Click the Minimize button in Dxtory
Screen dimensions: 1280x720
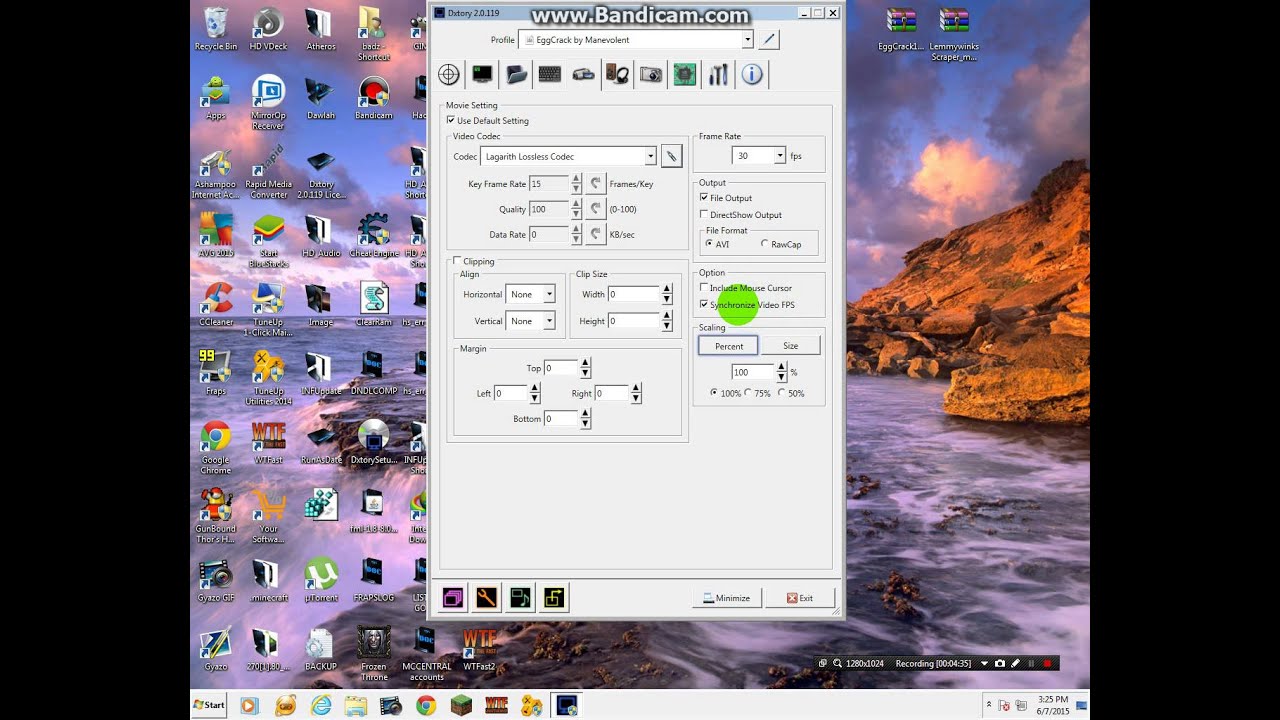coord(727,598)
